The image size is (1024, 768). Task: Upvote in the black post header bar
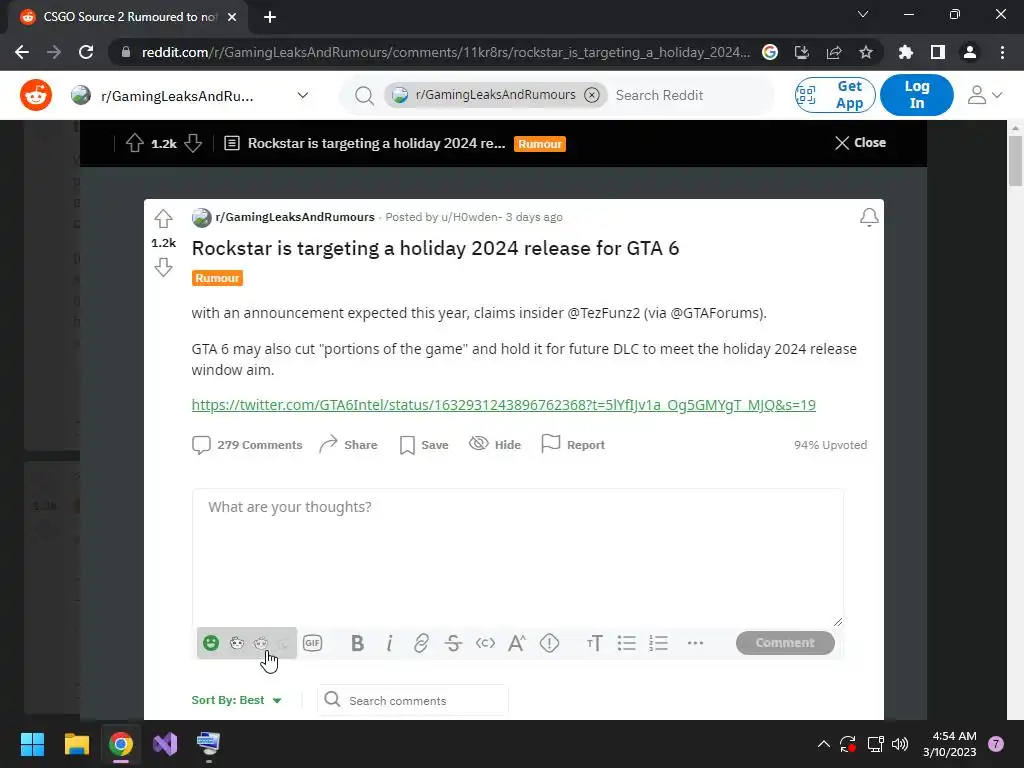[x=135, y=143]
